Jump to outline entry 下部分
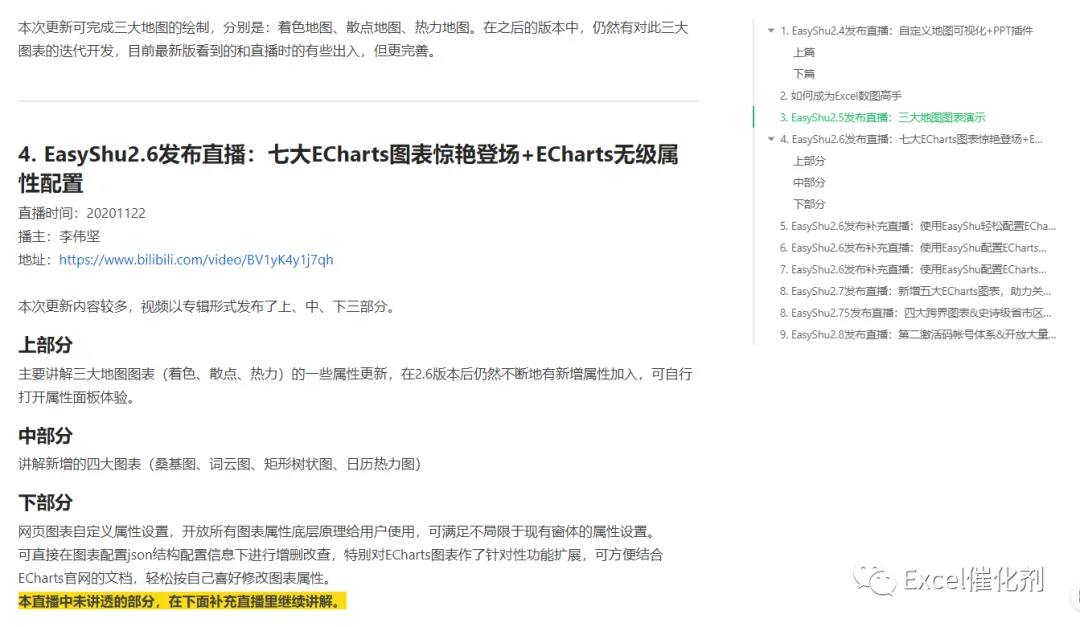The height and width of the screenshot is (627, 1080). click(809, 204)
